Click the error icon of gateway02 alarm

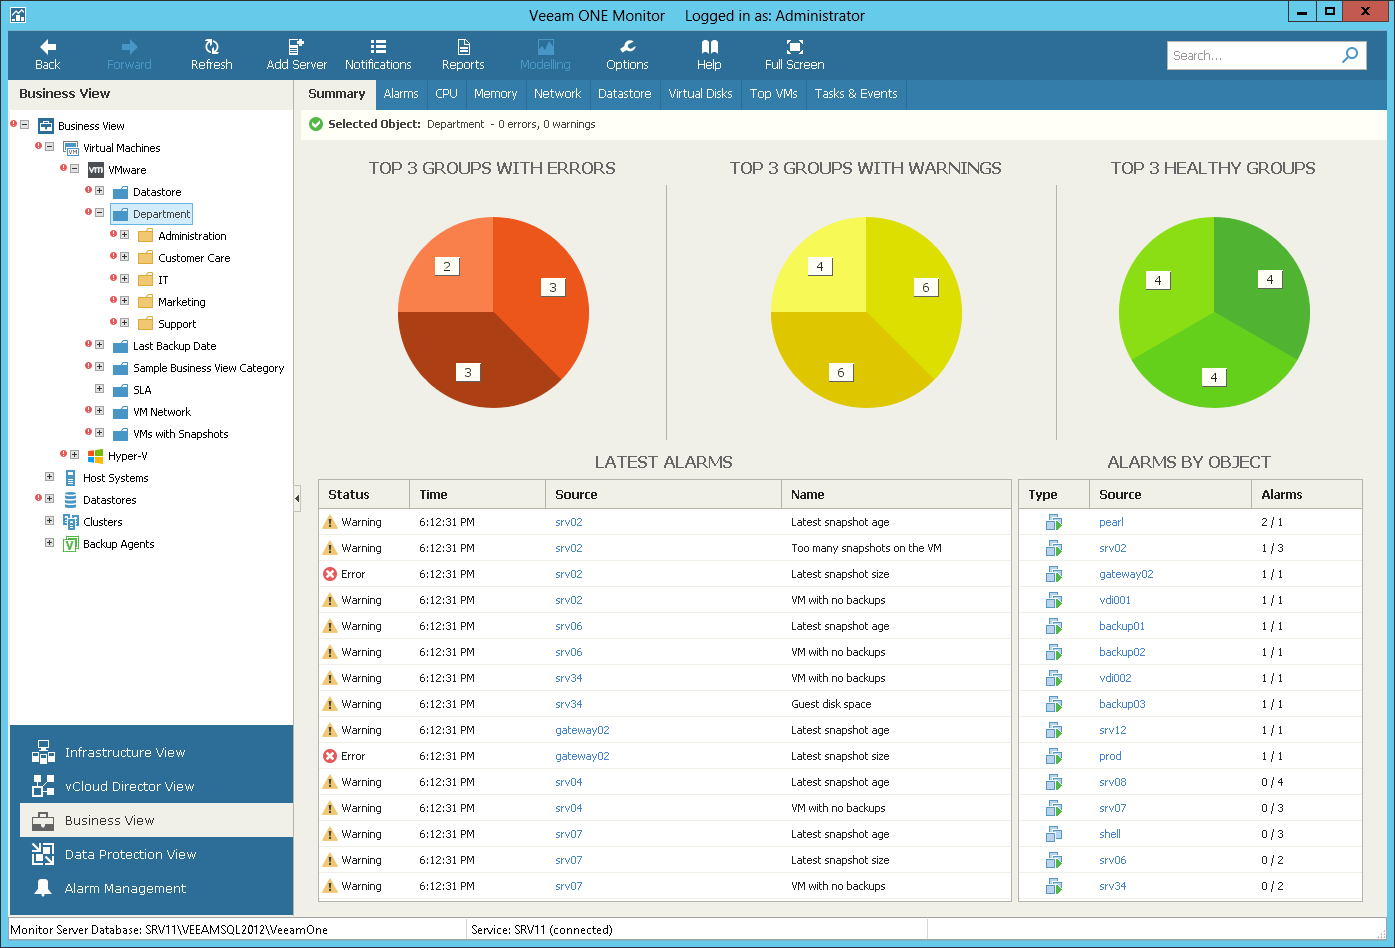click(x=330, y=756)
